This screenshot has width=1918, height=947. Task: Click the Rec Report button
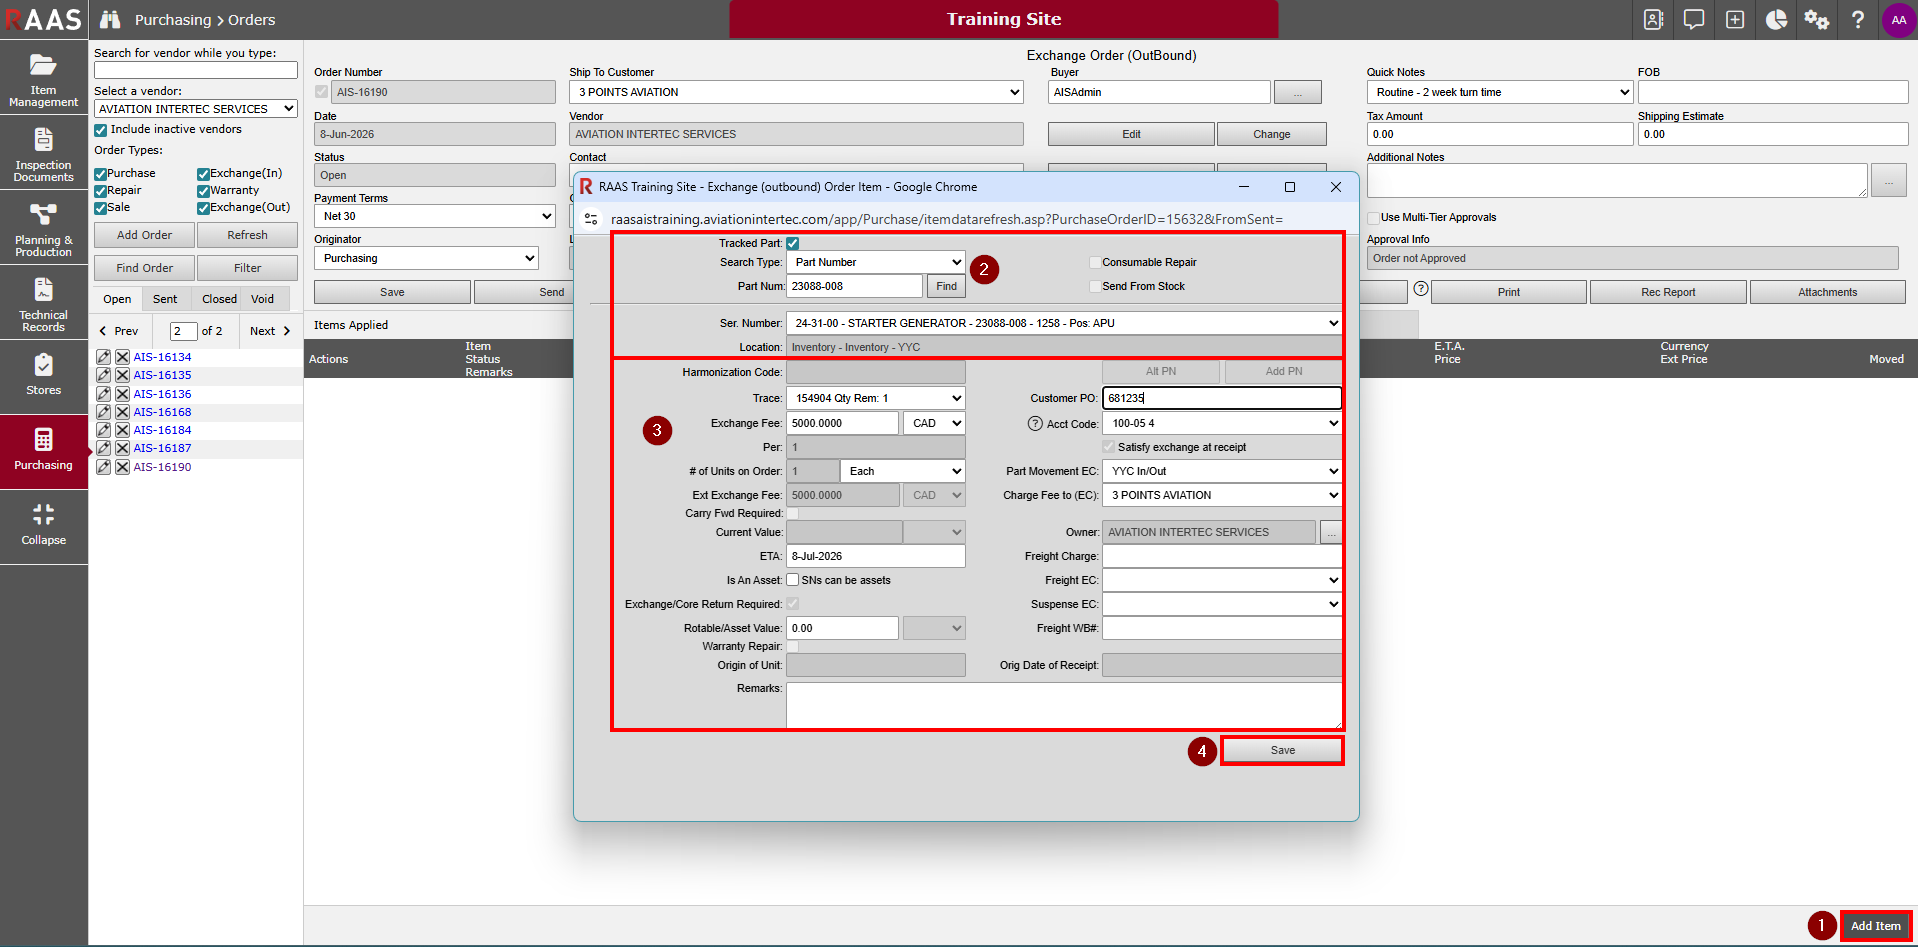coord(1668,292)
